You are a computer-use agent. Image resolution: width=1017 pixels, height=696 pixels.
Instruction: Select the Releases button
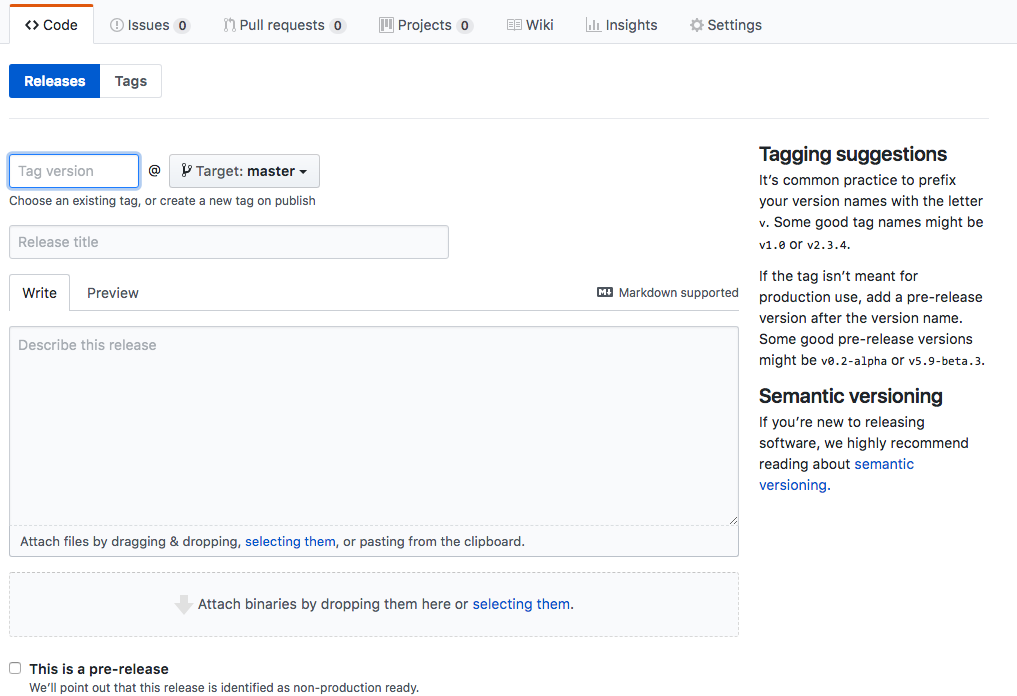coord(54,81)
